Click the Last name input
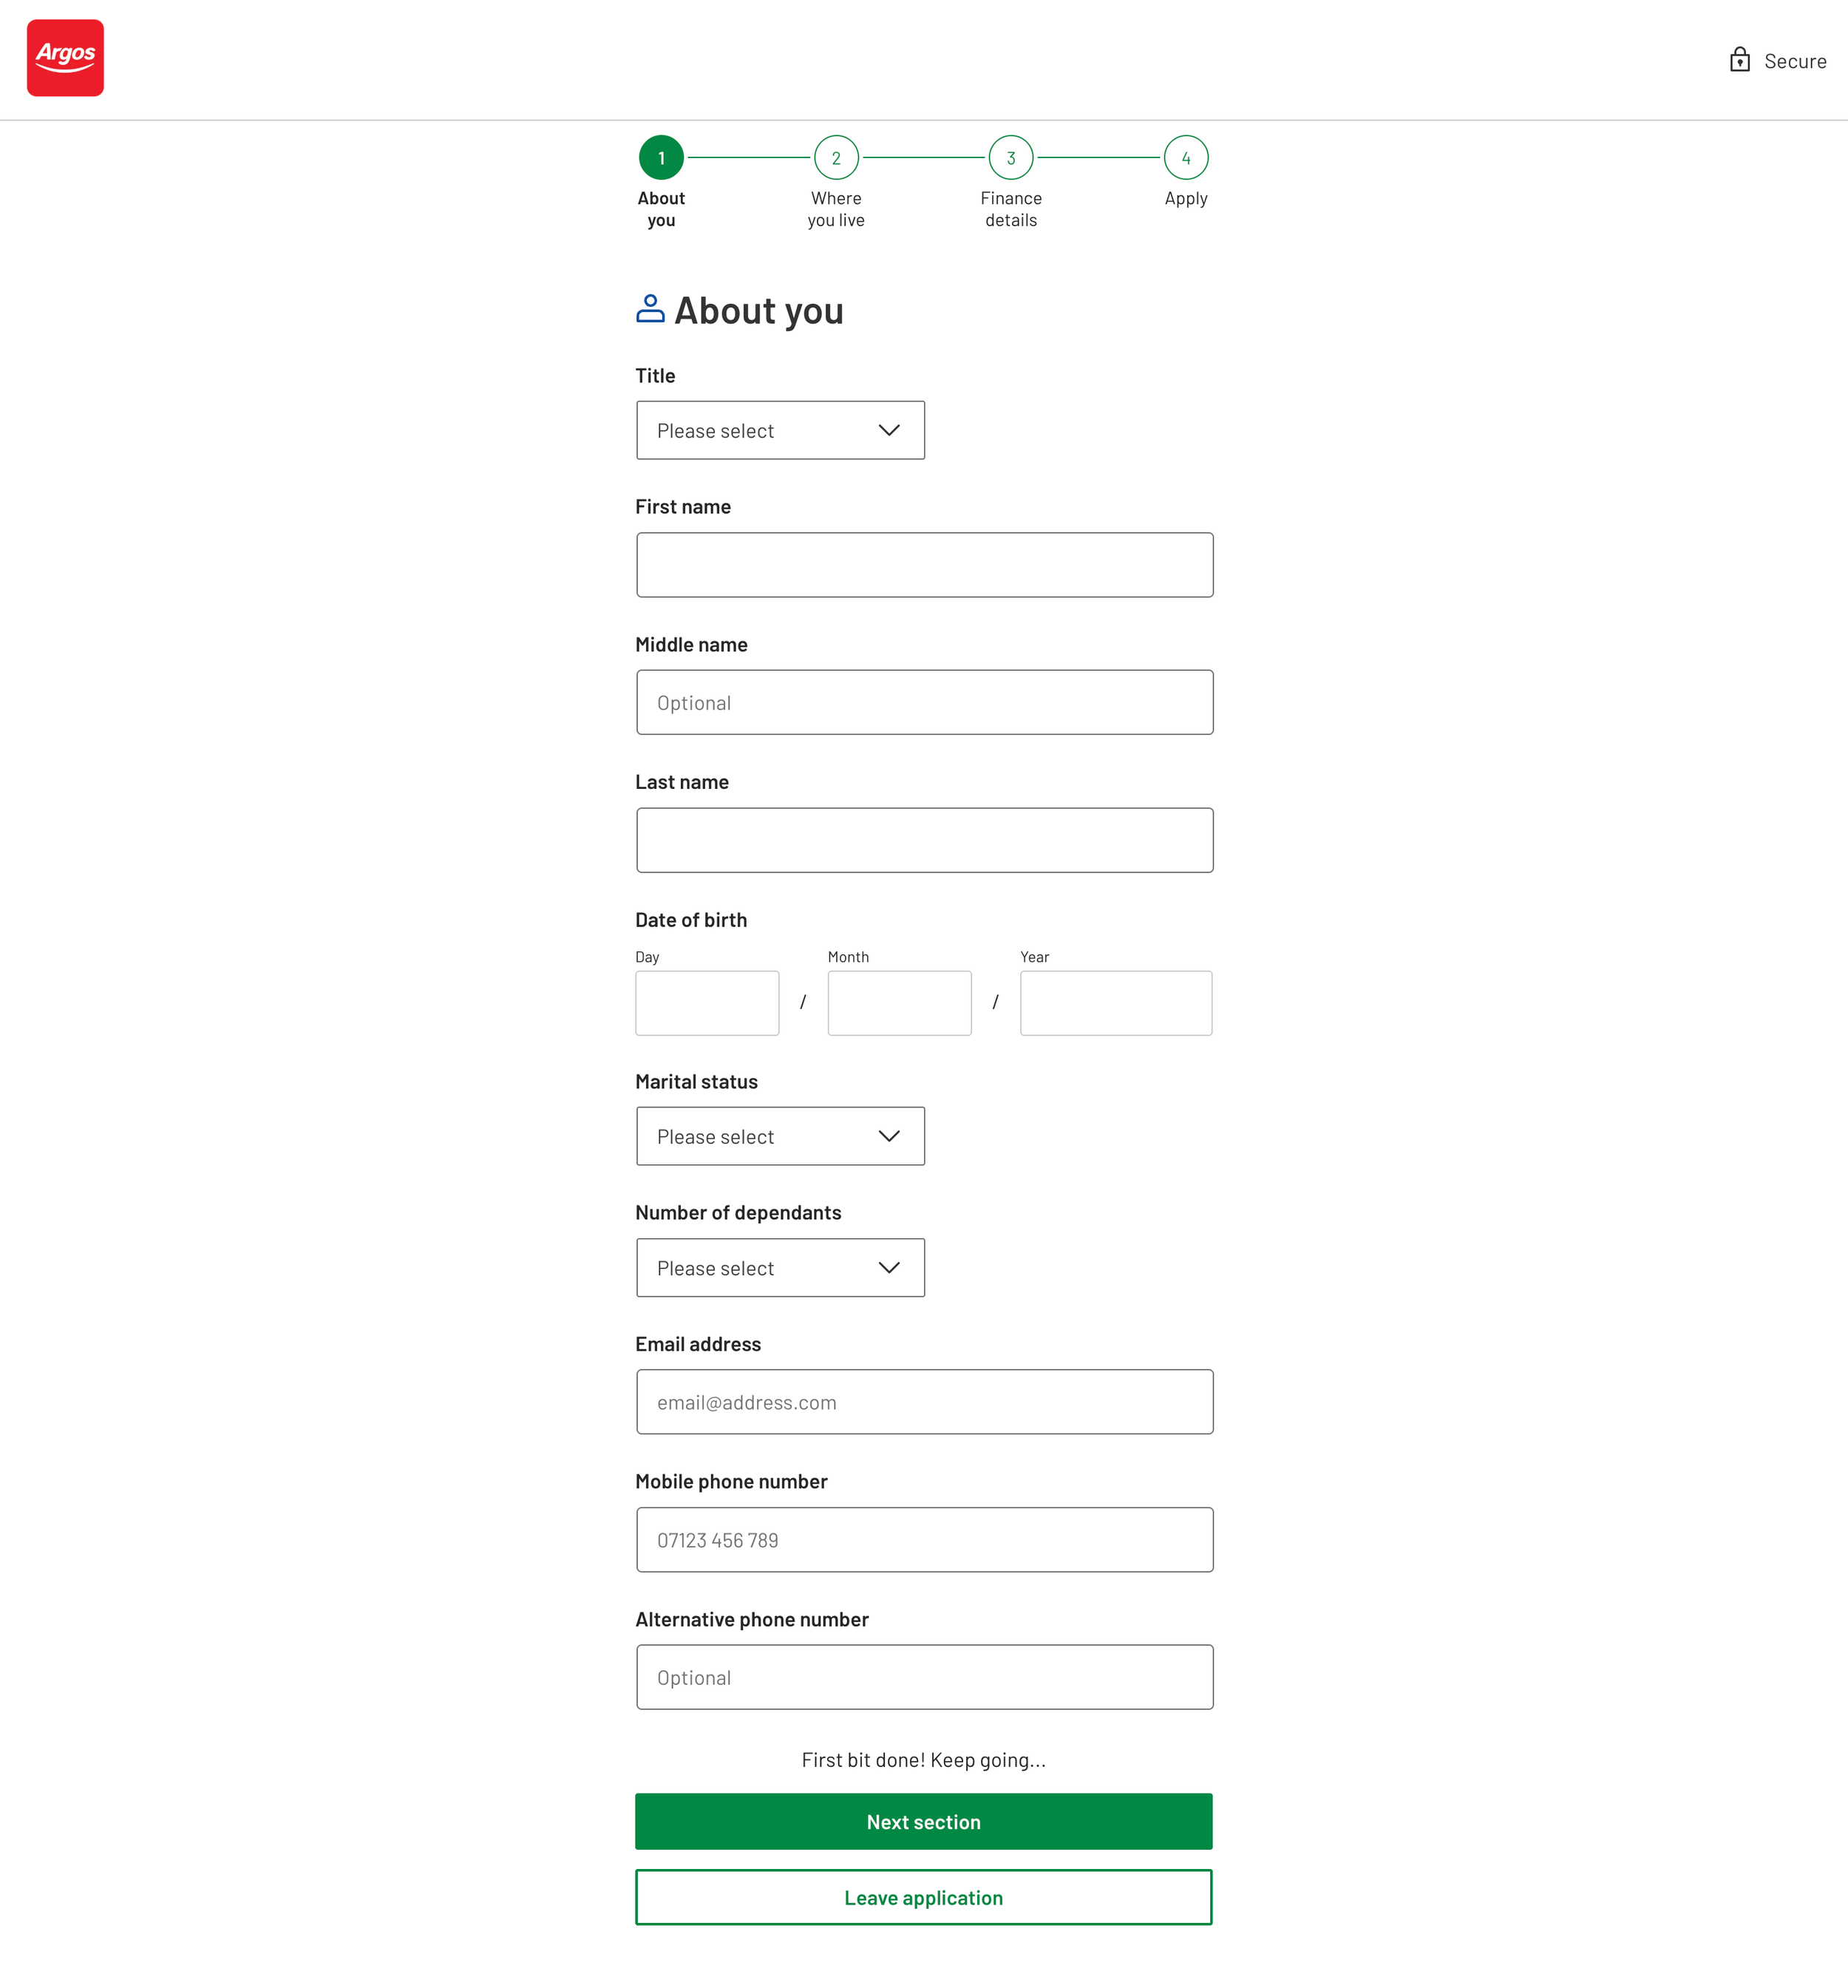The width and height of the screenshot is (1848, 1988). click(x=924, y=840)
